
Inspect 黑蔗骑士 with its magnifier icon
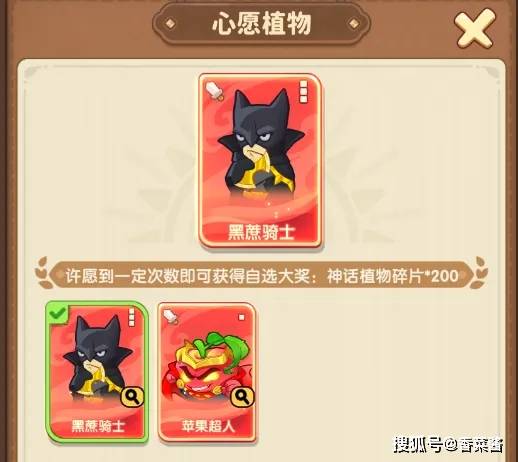(x=132, y=397)
